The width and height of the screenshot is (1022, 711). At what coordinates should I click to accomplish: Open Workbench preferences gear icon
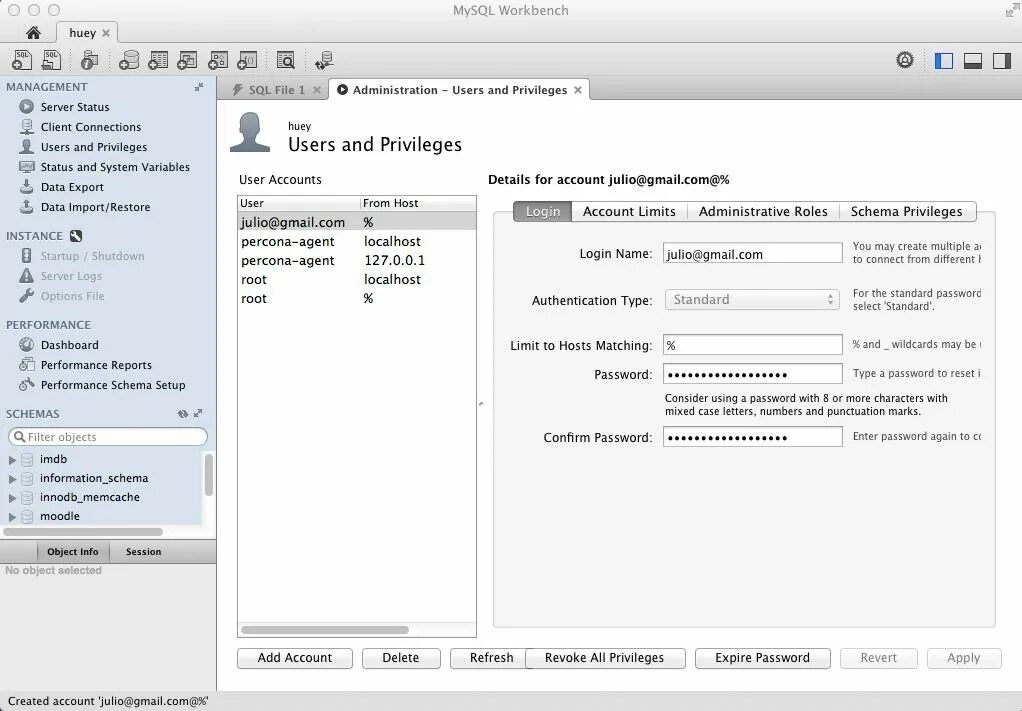click(x=905, y=60)
